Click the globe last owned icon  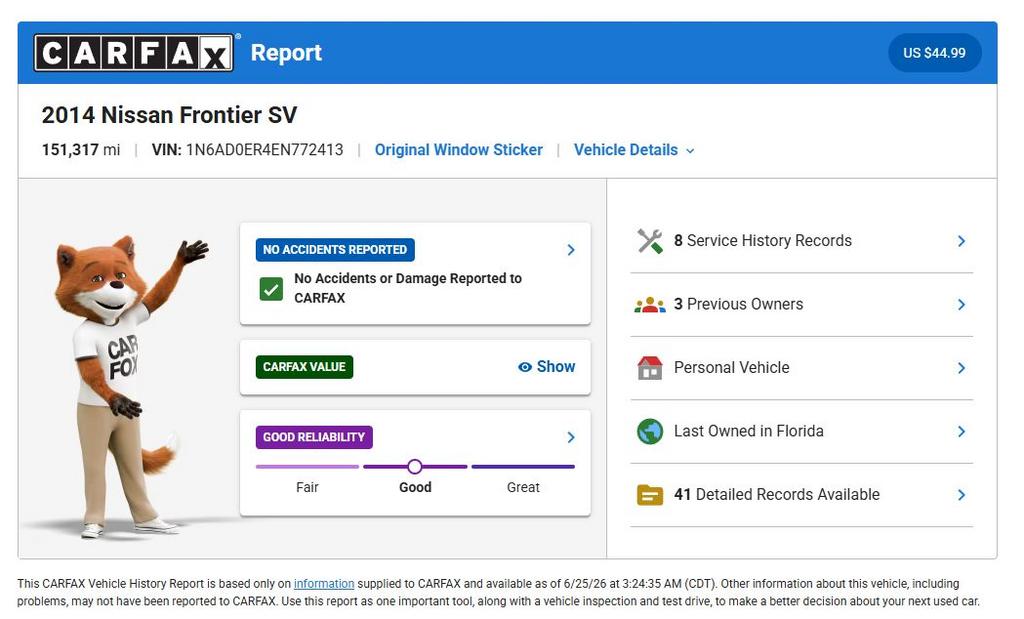pyautogui.click(x=650, y=432)
